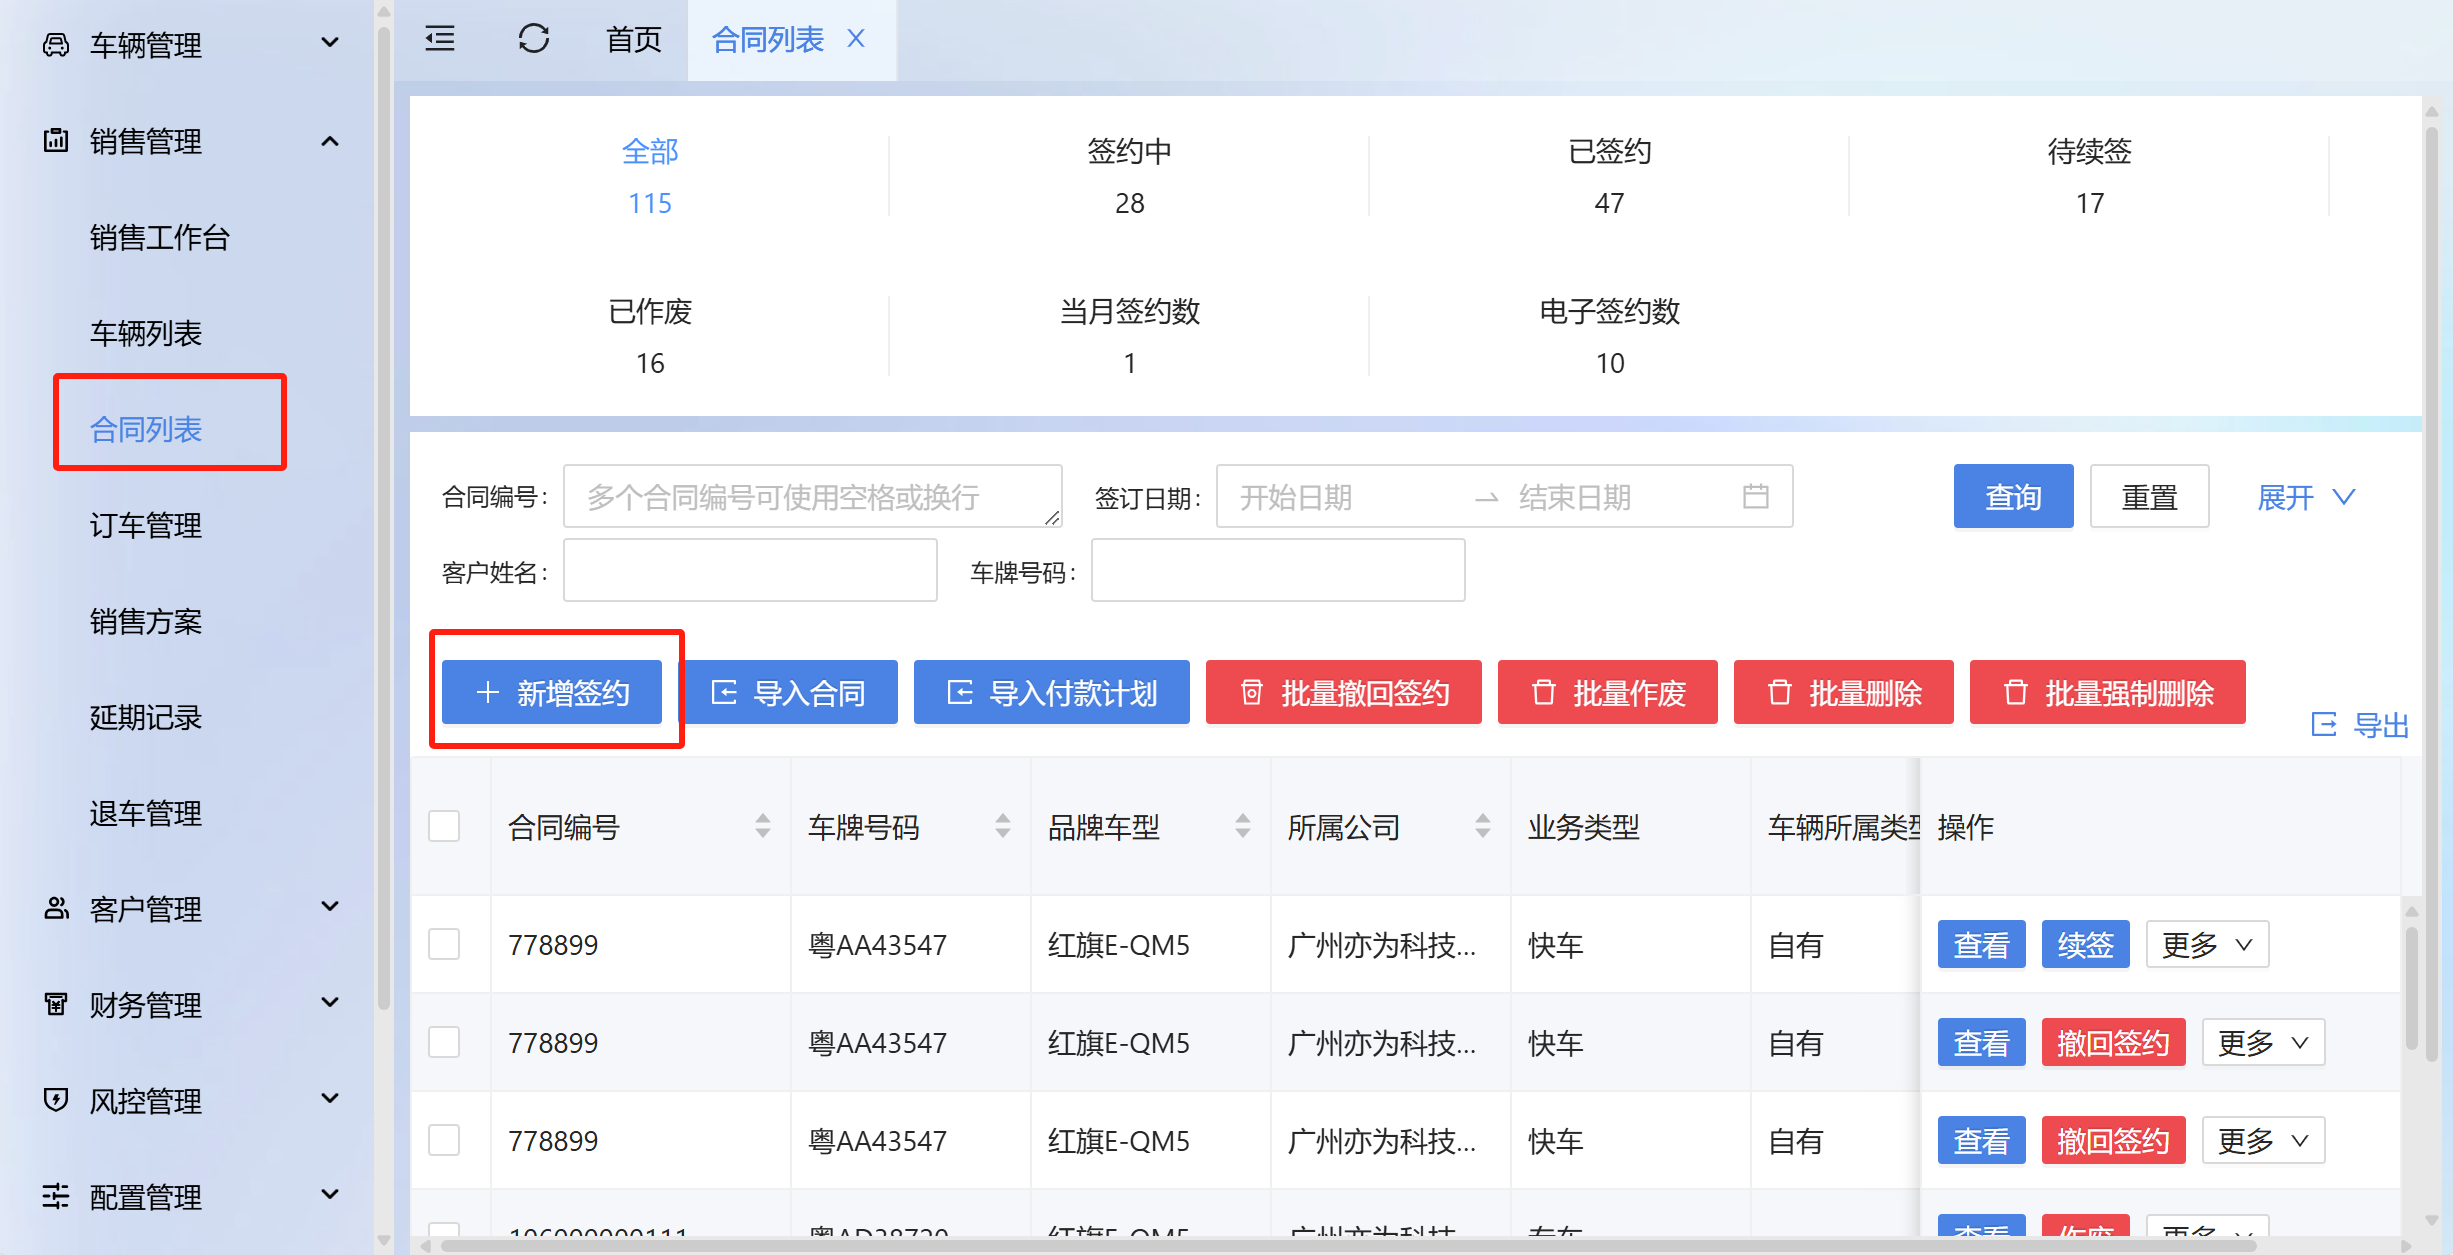Click the calendar icon in date range

pyautogui.click(x=1755, y=496)
